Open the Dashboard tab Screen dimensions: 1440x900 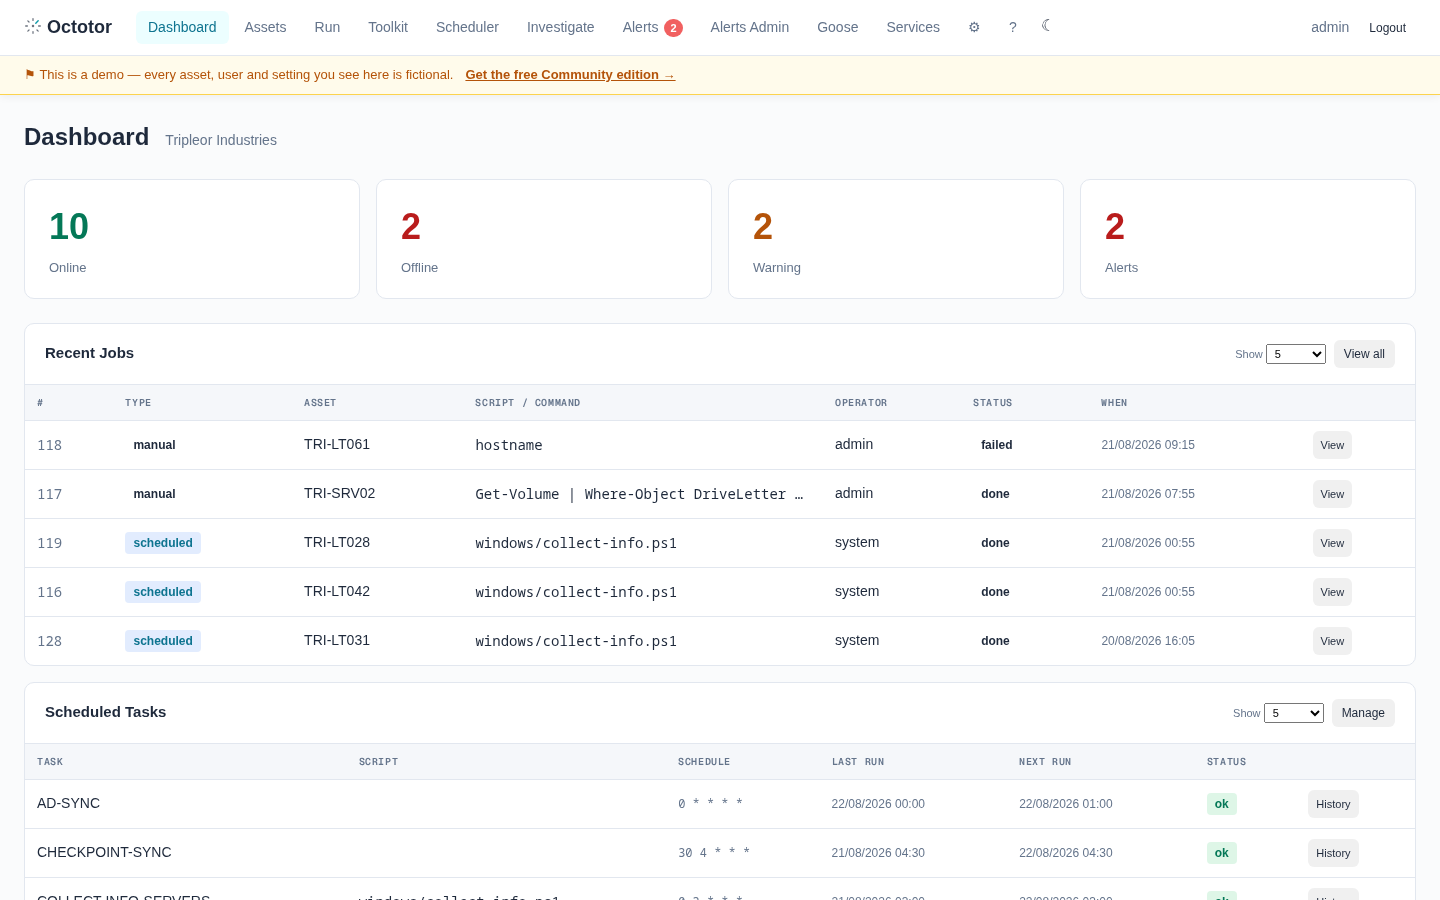(182, 27)
